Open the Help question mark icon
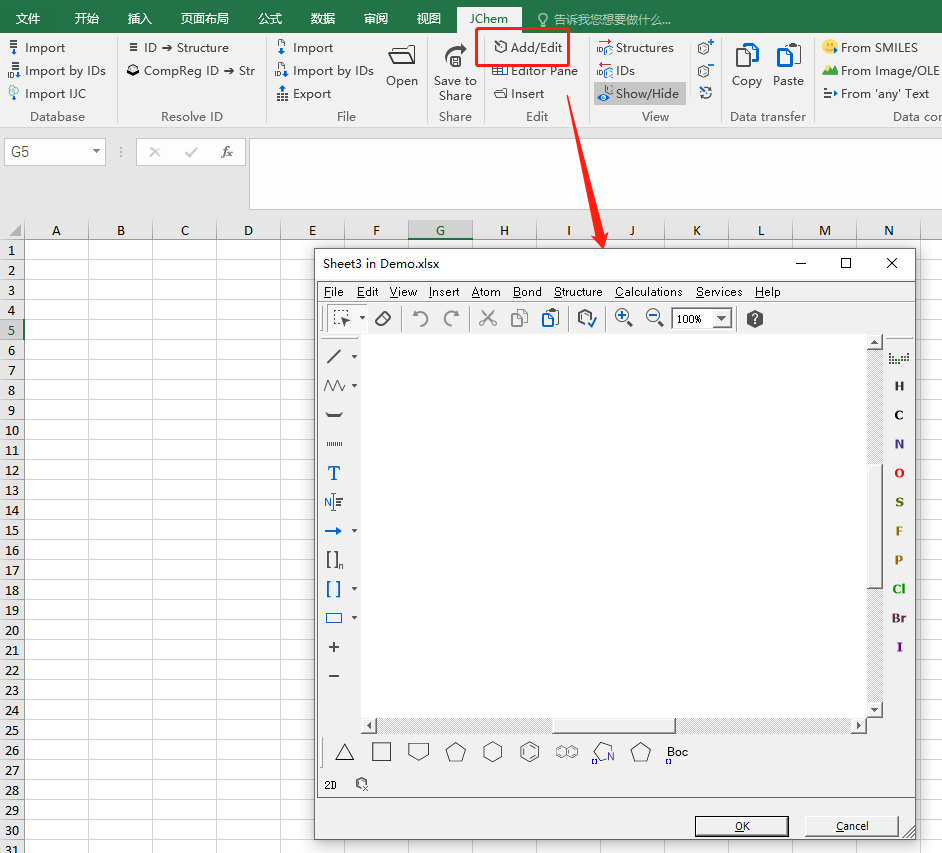The width and height of the screenshot is (942, 853). pyautogui.click(x=755, y=318)
